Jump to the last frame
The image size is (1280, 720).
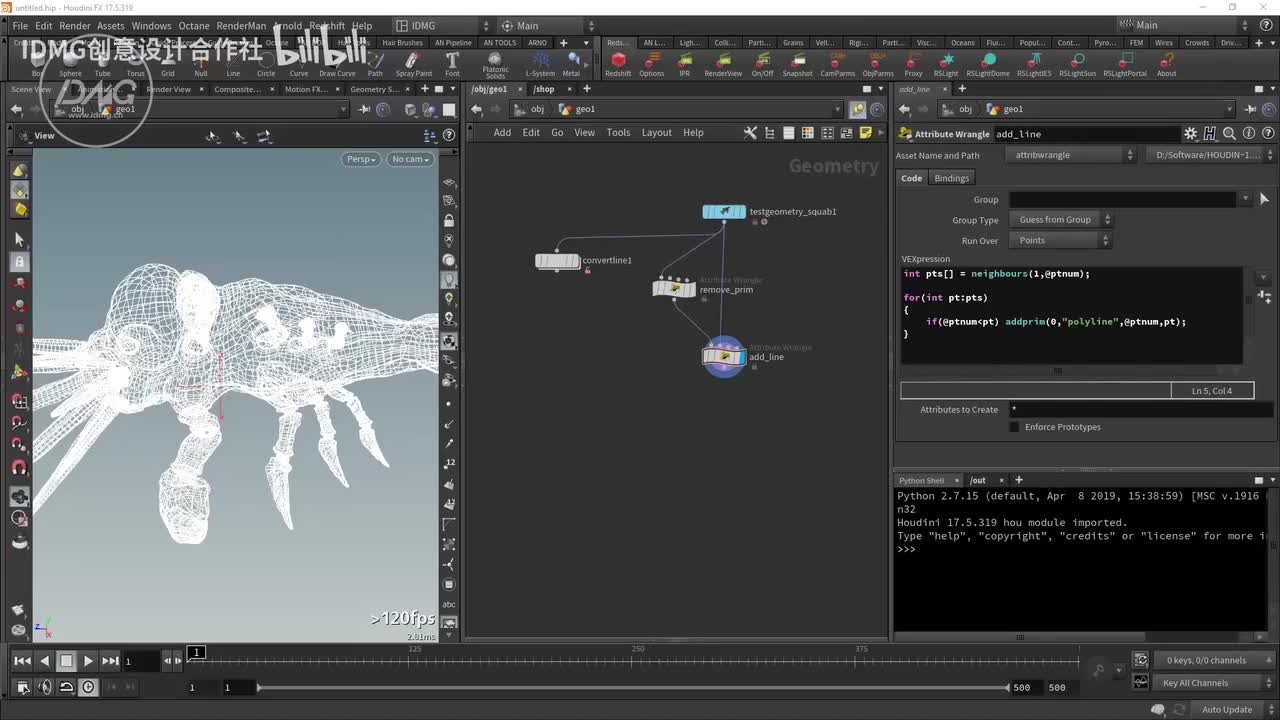click(110, 661)
